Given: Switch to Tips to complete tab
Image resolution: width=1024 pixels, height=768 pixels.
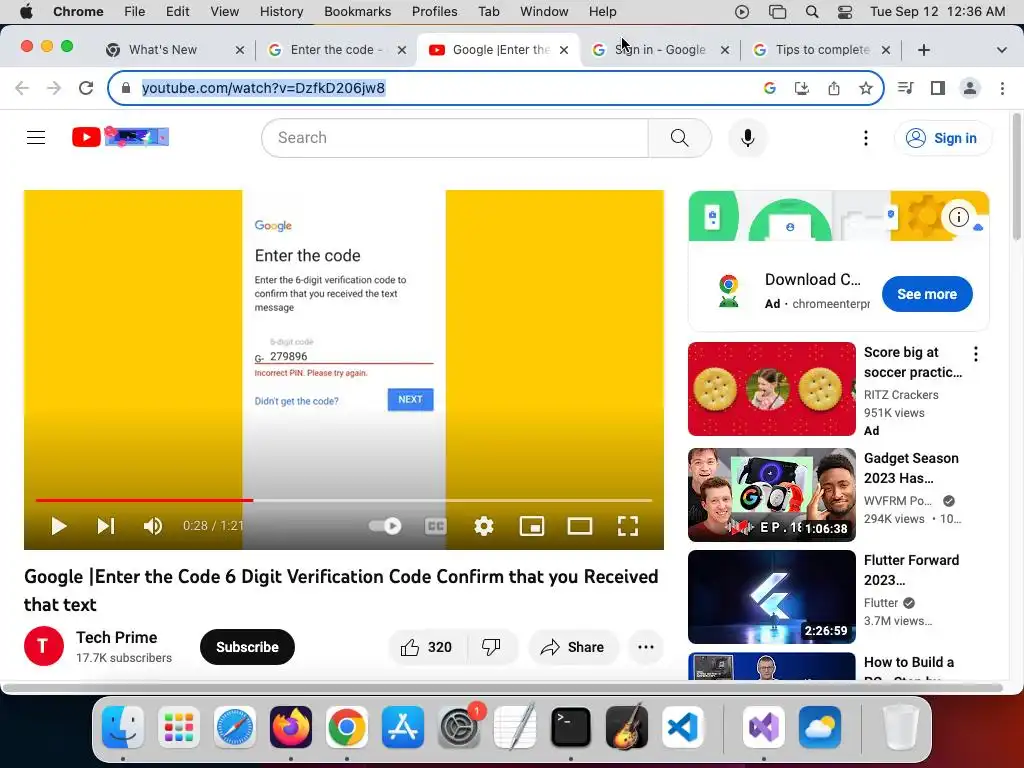Looking at the screenshot, I should (x=822, y=50).
